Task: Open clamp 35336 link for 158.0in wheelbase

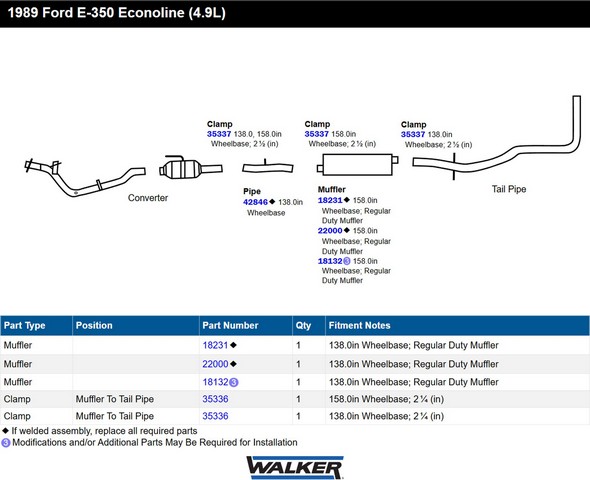Action: tap(215, 399)
